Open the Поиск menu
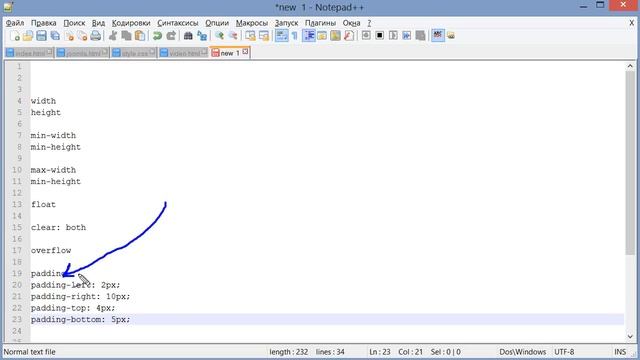Viewport: 640px width, 360px height. coord(74,23)
